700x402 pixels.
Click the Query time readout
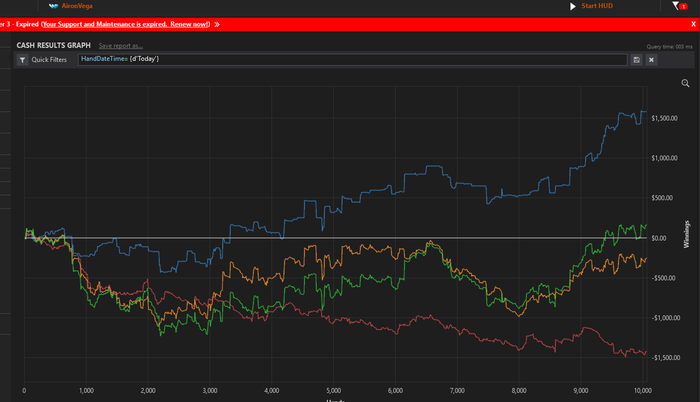pos(669,46)
